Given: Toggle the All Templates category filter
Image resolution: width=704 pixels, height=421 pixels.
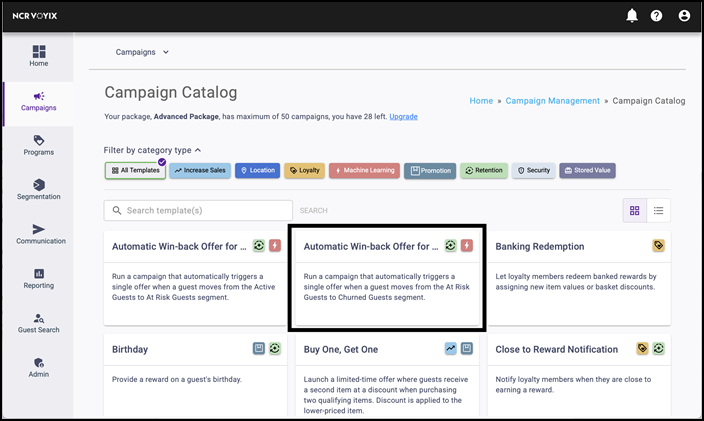Looking at the screenshot, I should [x=134, y=171].
